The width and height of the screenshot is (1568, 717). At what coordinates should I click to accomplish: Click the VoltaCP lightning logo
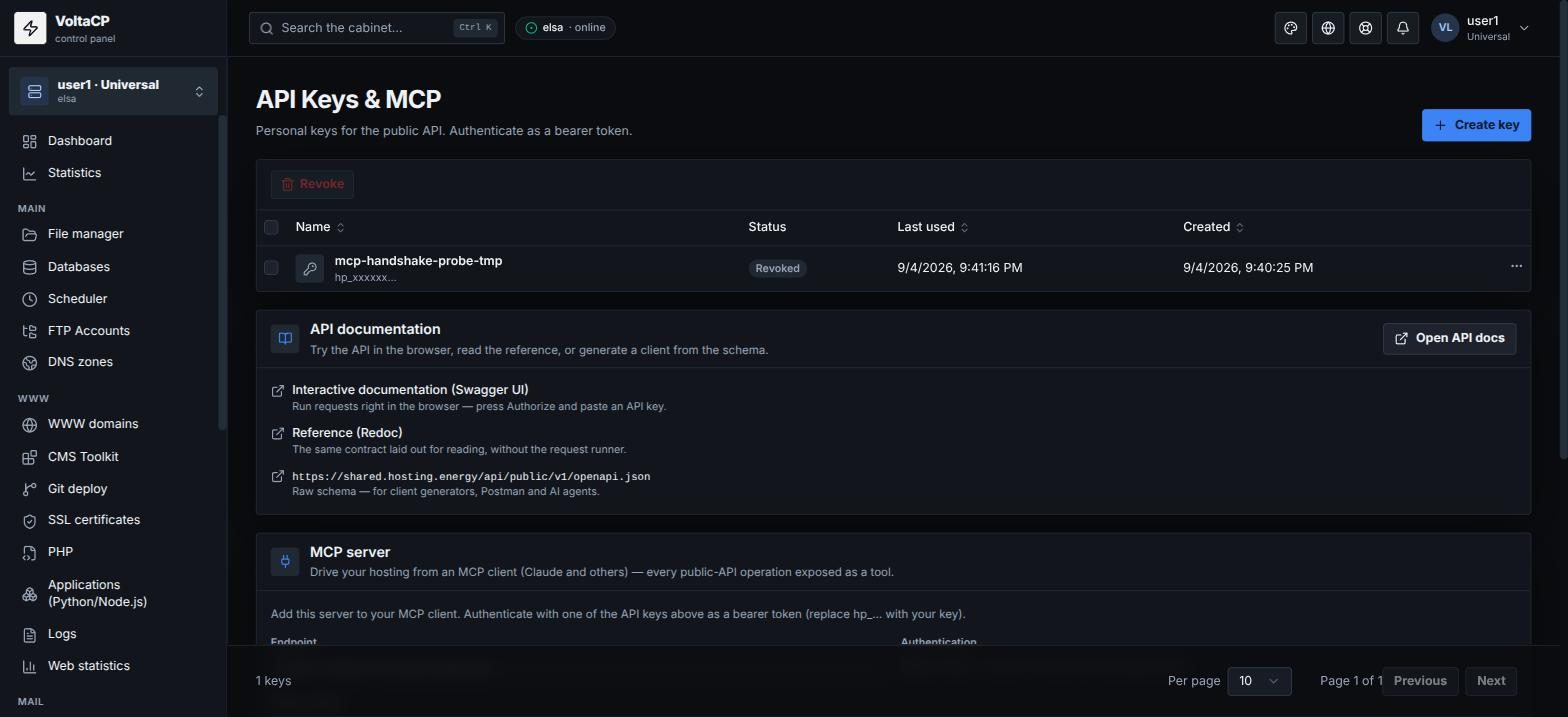click(x=30, y=28)
